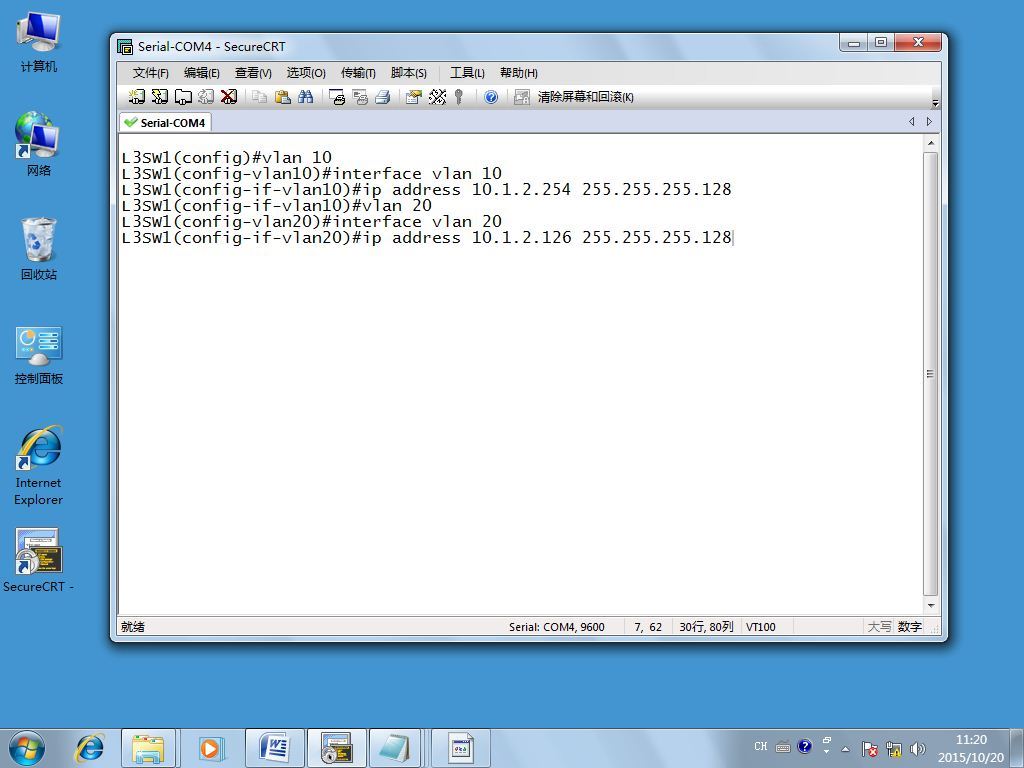Click the 'interface vlan 20' terminal line
Screen dimensions: 1024x768
pyautogui.click(x=312, y=221)
